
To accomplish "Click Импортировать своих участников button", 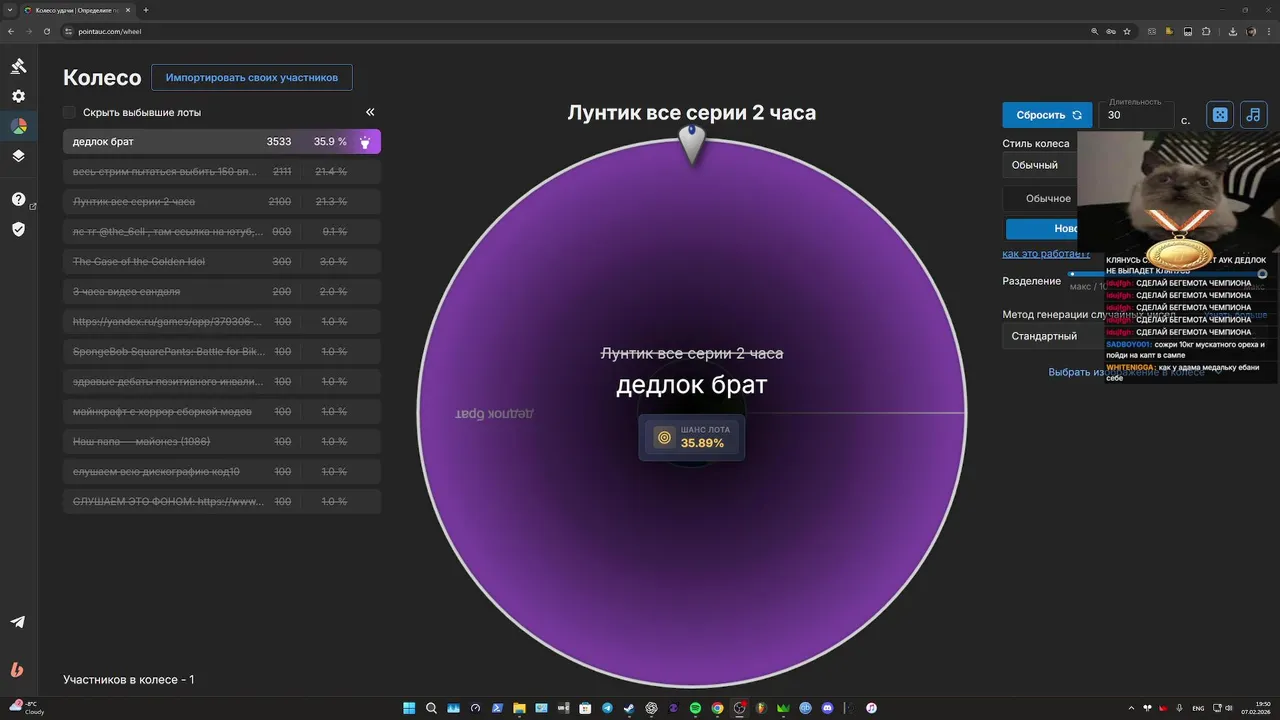I will (x=252, y=77).
